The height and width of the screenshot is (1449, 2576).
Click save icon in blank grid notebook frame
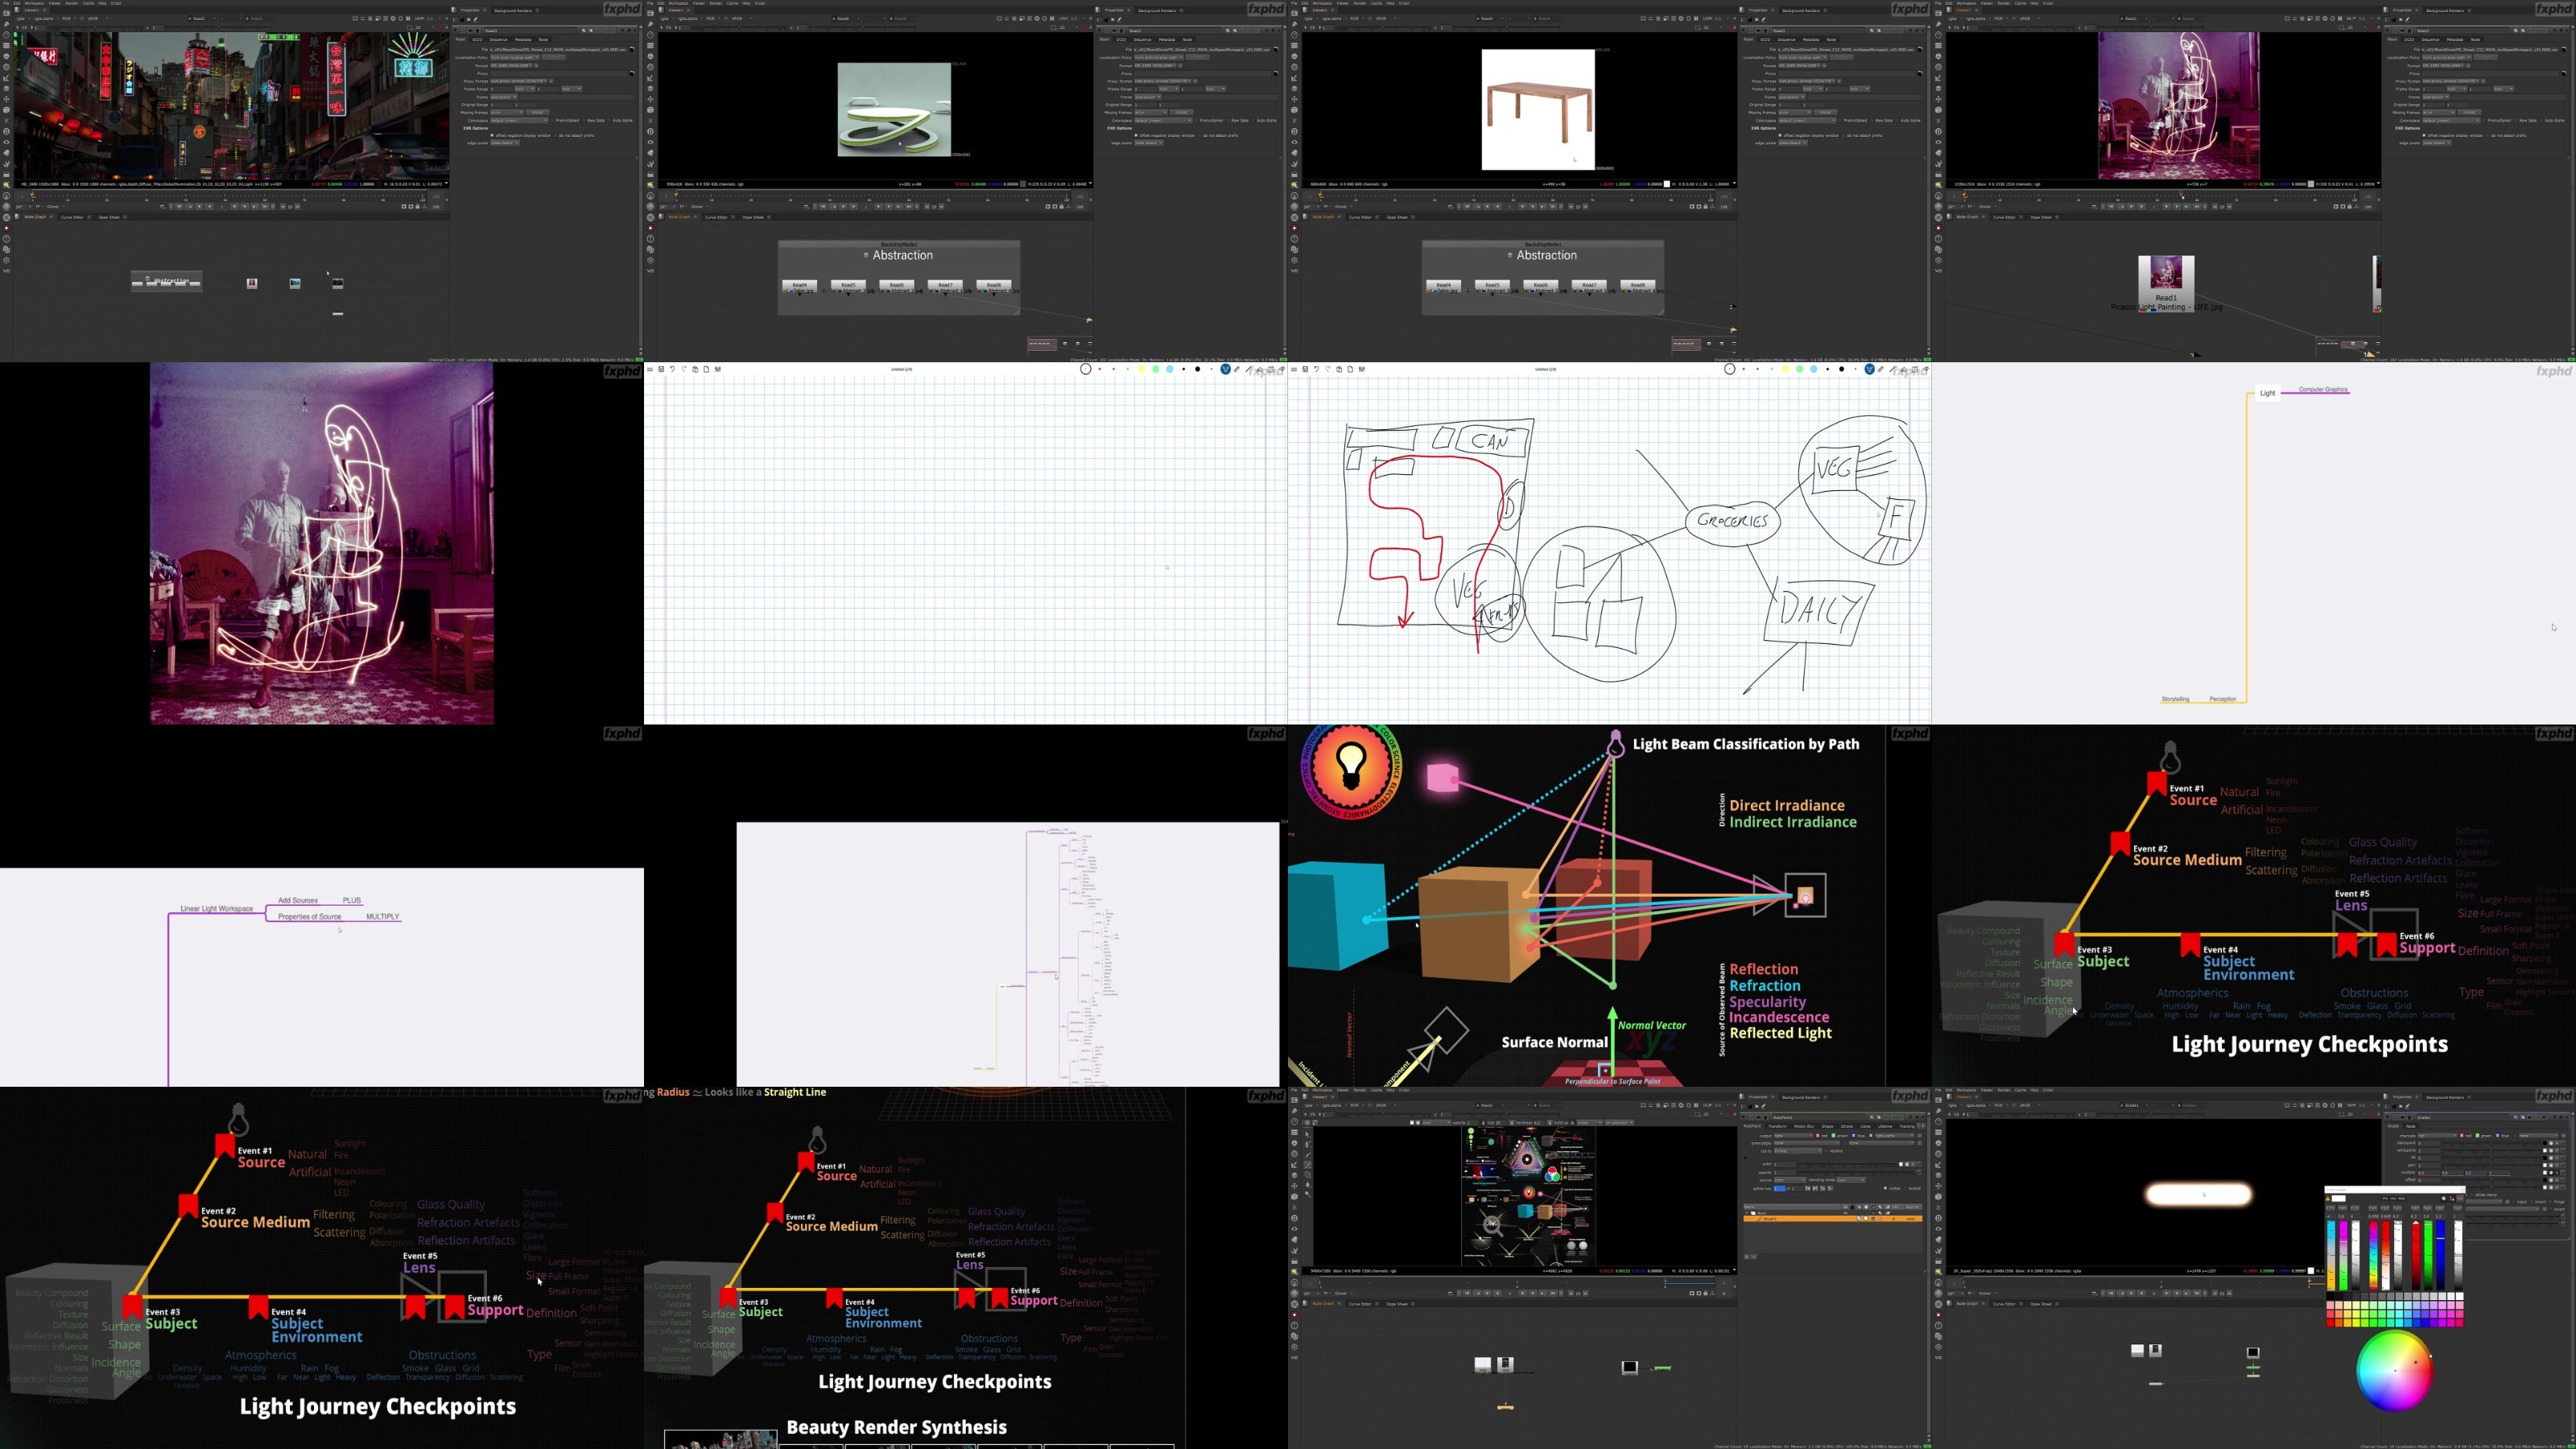pyautogui.click(x=662, y=369)
